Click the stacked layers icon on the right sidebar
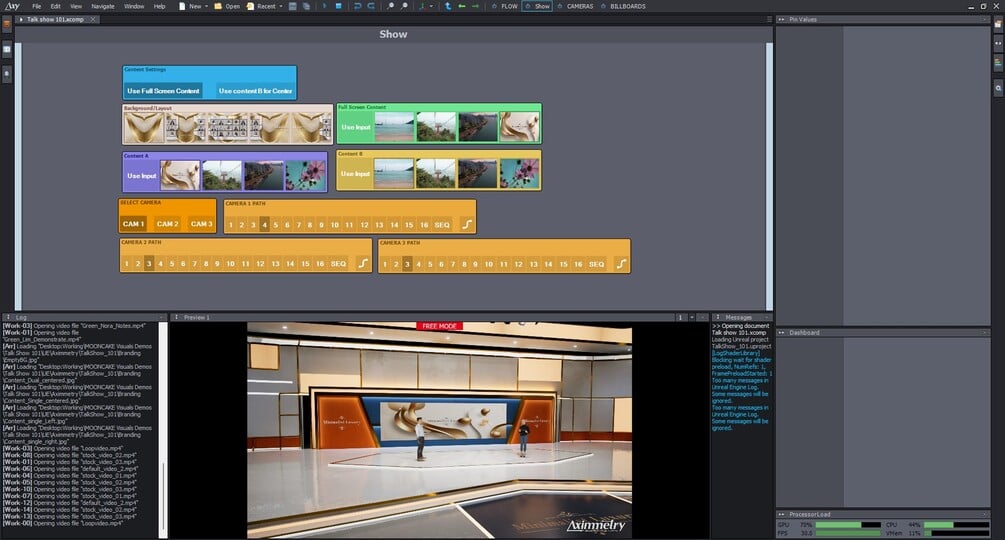The height and width of the screenshot is (540, 1005). click(998, 63)
